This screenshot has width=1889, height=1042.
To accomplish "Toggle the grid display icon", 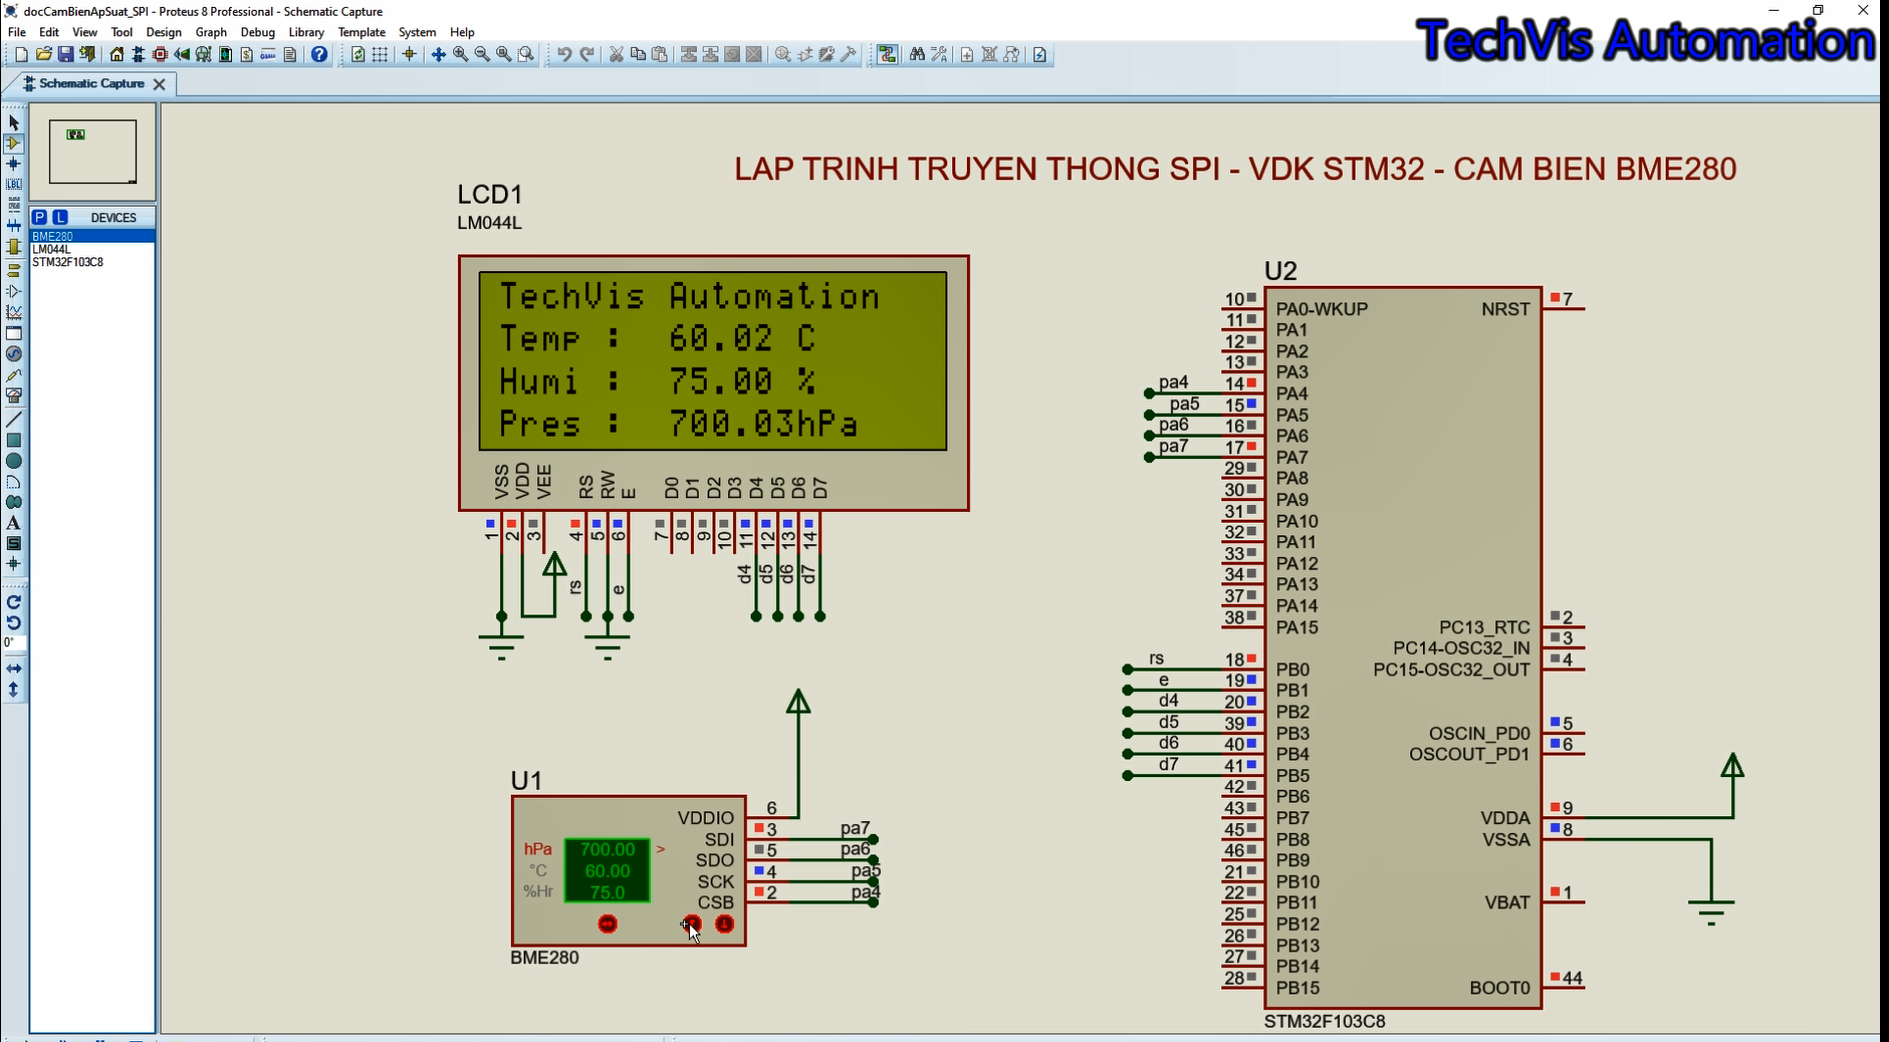I will pyautogui.click(x=380, y=55).
